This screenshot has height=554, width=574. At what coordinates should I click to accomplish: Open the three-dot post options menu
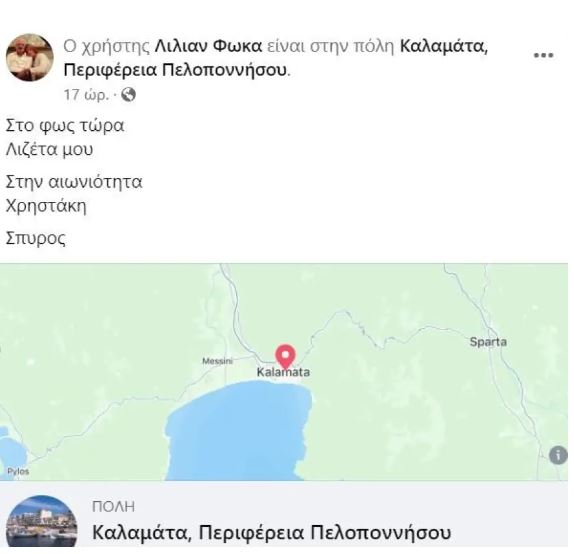543,56
